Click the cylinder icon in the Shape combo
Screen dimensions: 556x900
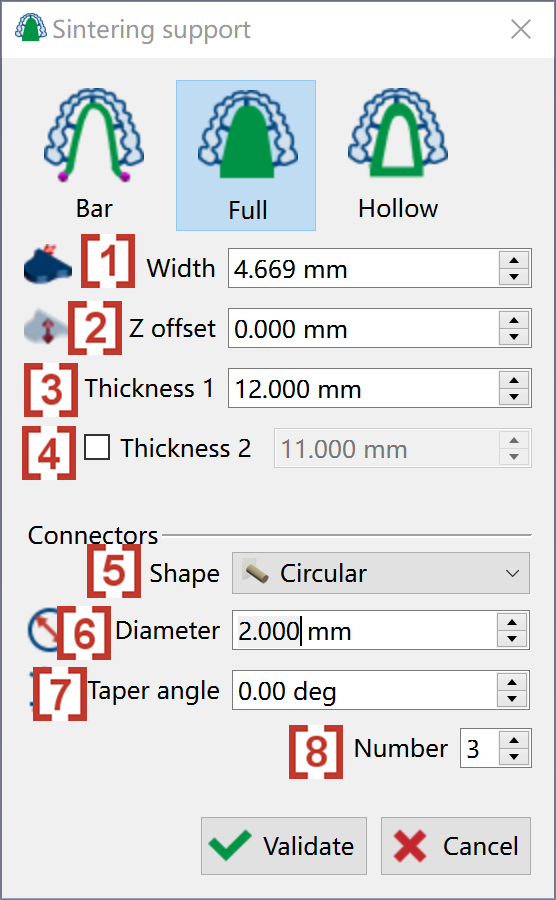(255, 573)
